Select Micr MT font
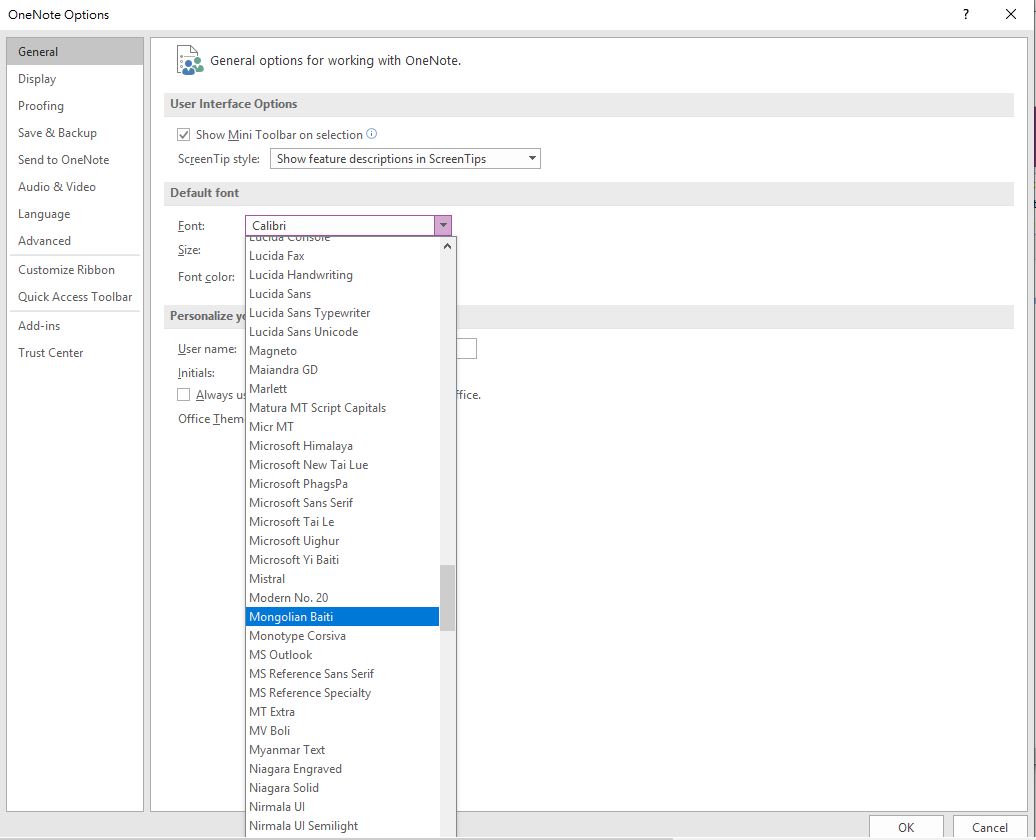 click(x=342, y=427)
